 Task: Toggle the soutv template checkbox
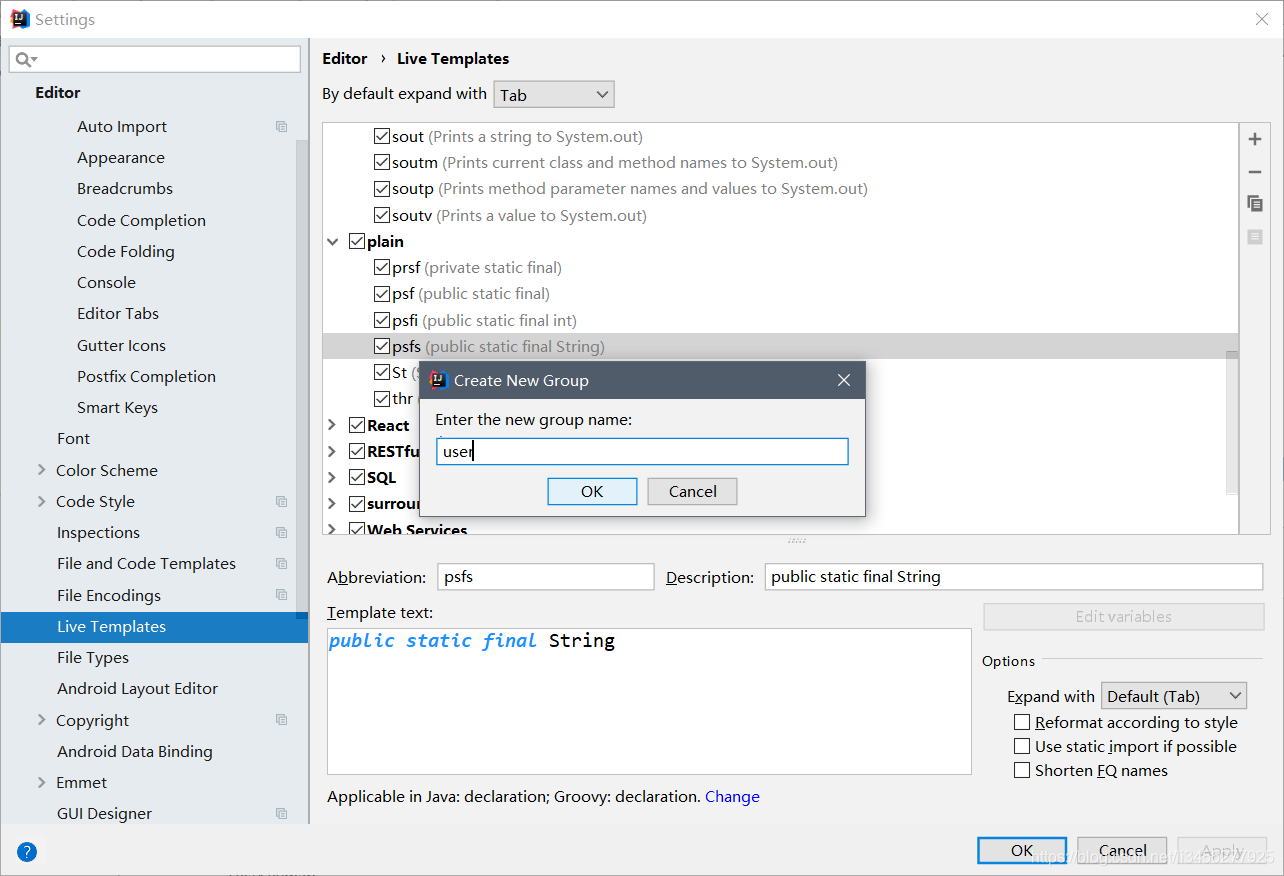click(382, 215)
